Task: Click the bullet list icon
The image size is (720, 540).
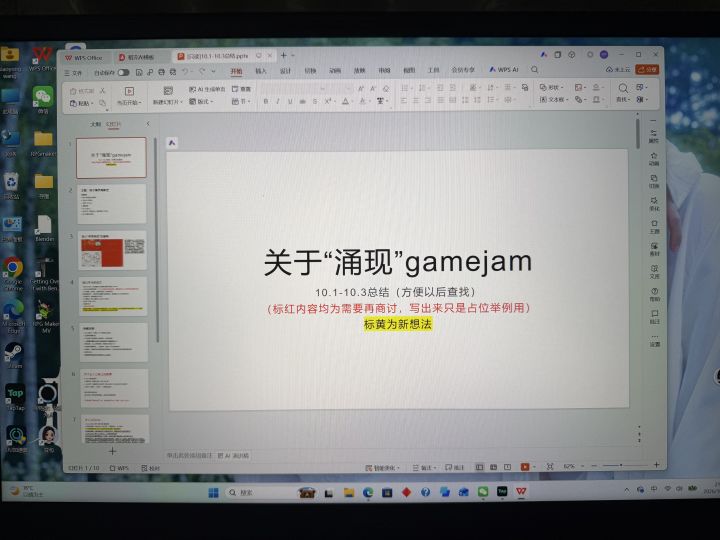Action: pyautogui.click(x=406, y=88)
